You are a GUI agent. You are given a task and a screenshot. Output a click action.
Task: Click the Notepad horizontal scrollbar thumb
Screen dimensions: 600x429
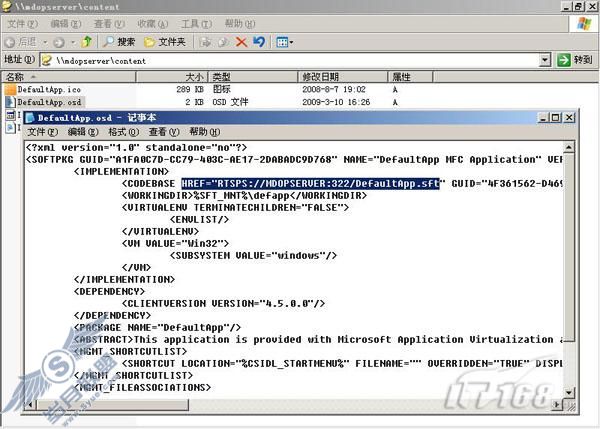click(x=112, y=405)
